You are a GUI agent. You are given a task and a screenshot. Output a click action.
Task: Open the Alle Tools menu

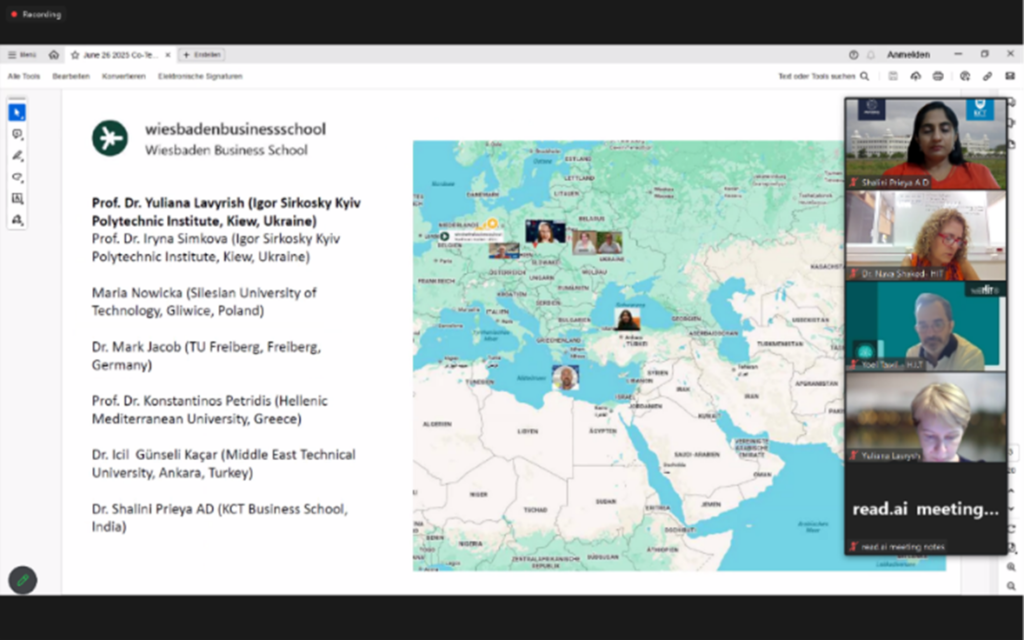pyautogui.click(x=24, y=76)
